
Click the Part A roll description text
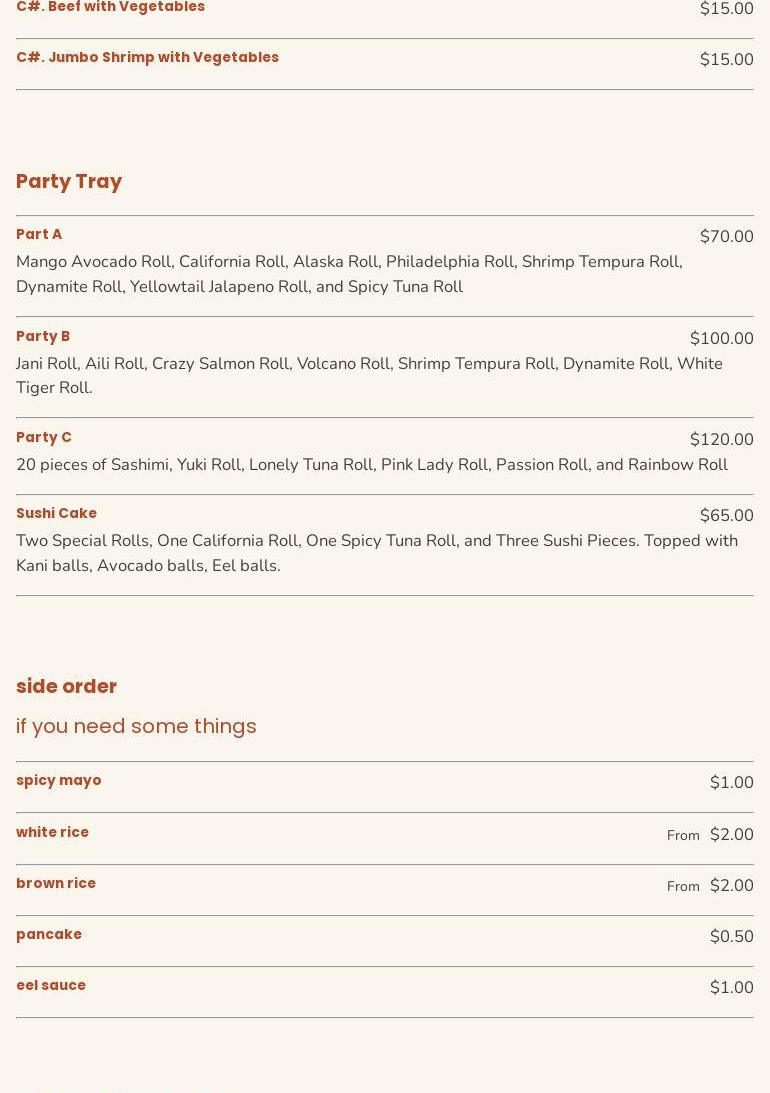(349, 274)
